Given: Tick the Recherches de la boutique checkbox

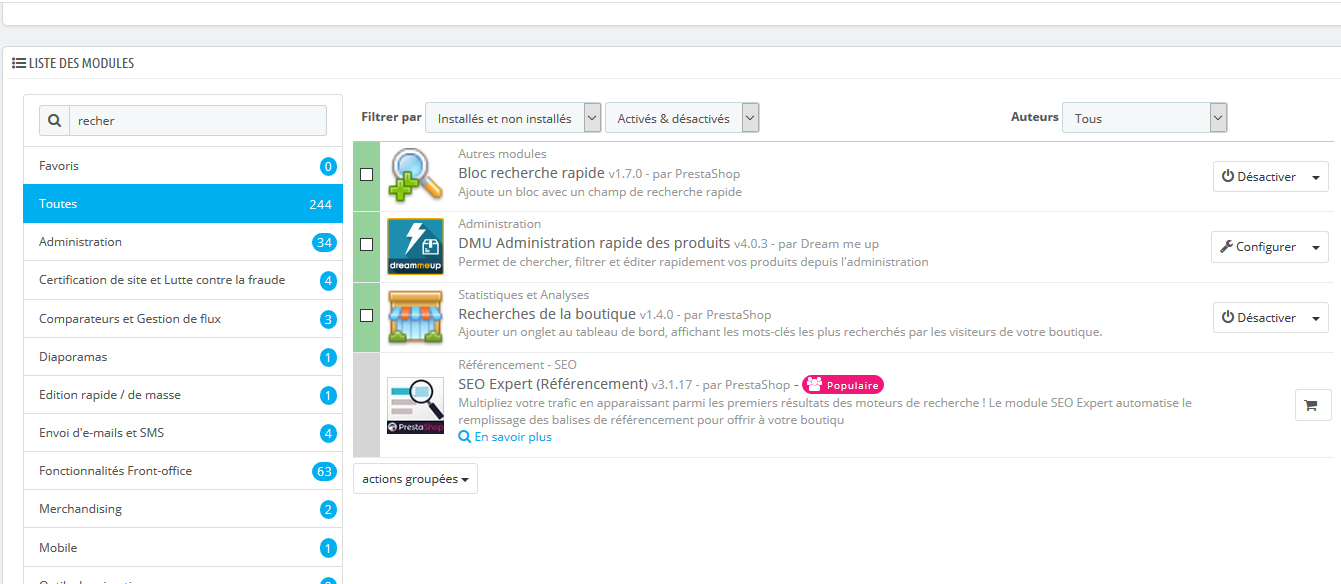Looking at the screenshot, I should 366,315.
